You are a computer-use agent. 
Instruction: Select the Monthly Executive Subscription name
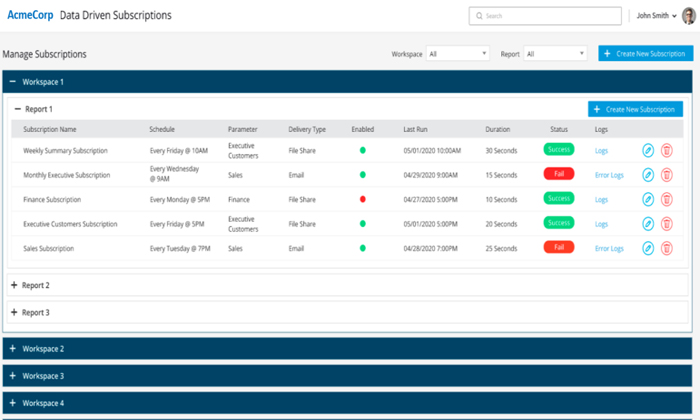(x=67, y=175)
